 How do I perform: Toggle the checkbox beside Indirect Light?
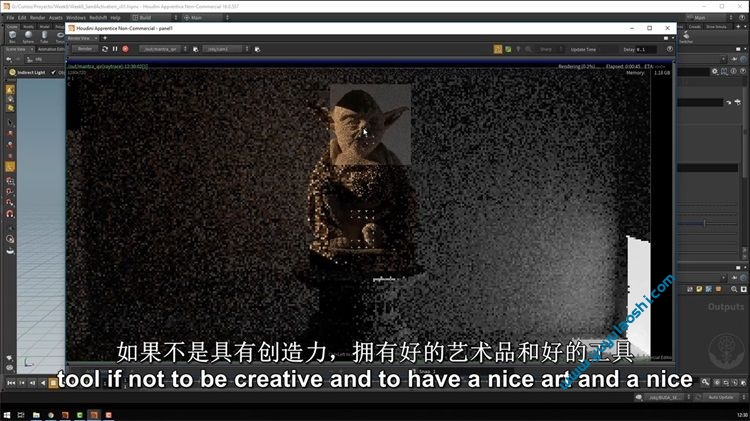coord(53,72)
